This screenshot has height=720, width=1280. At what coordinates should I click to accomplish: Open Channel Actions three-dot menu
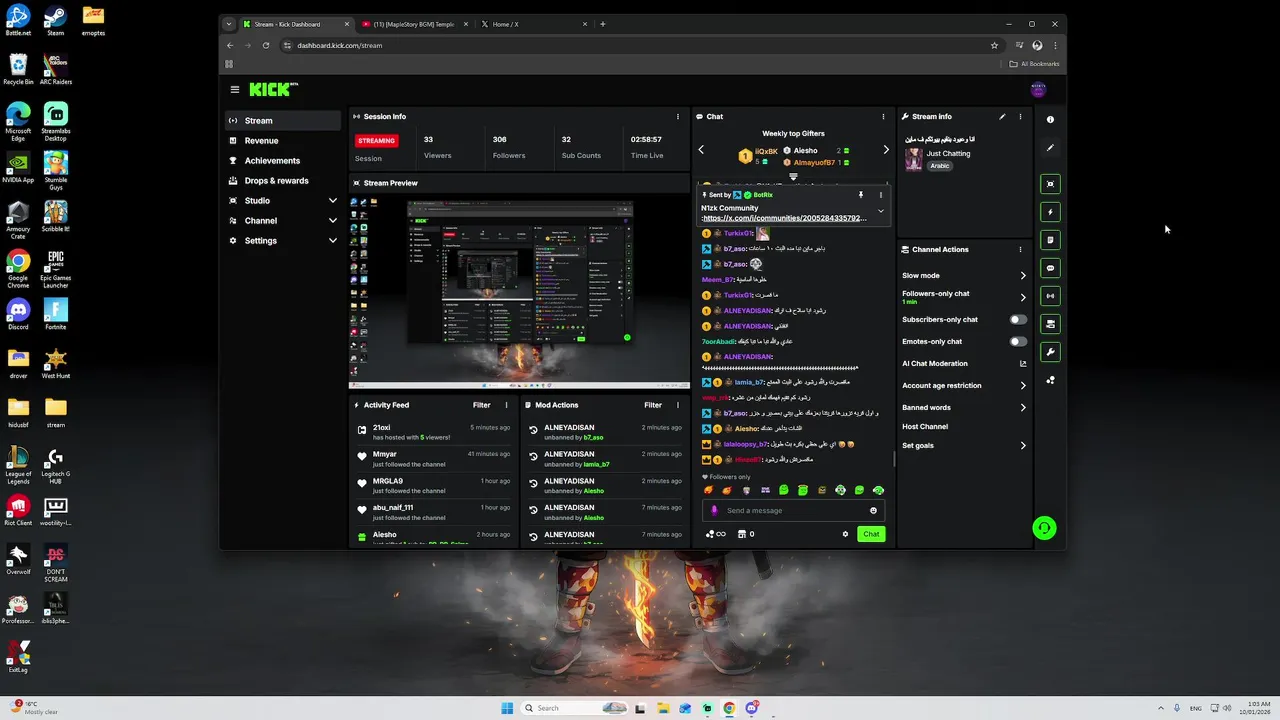click(1020, 250)
